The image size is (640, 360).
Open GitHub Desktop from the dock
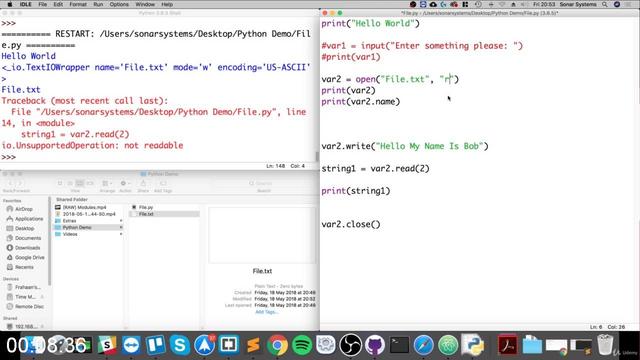[375, 345]
